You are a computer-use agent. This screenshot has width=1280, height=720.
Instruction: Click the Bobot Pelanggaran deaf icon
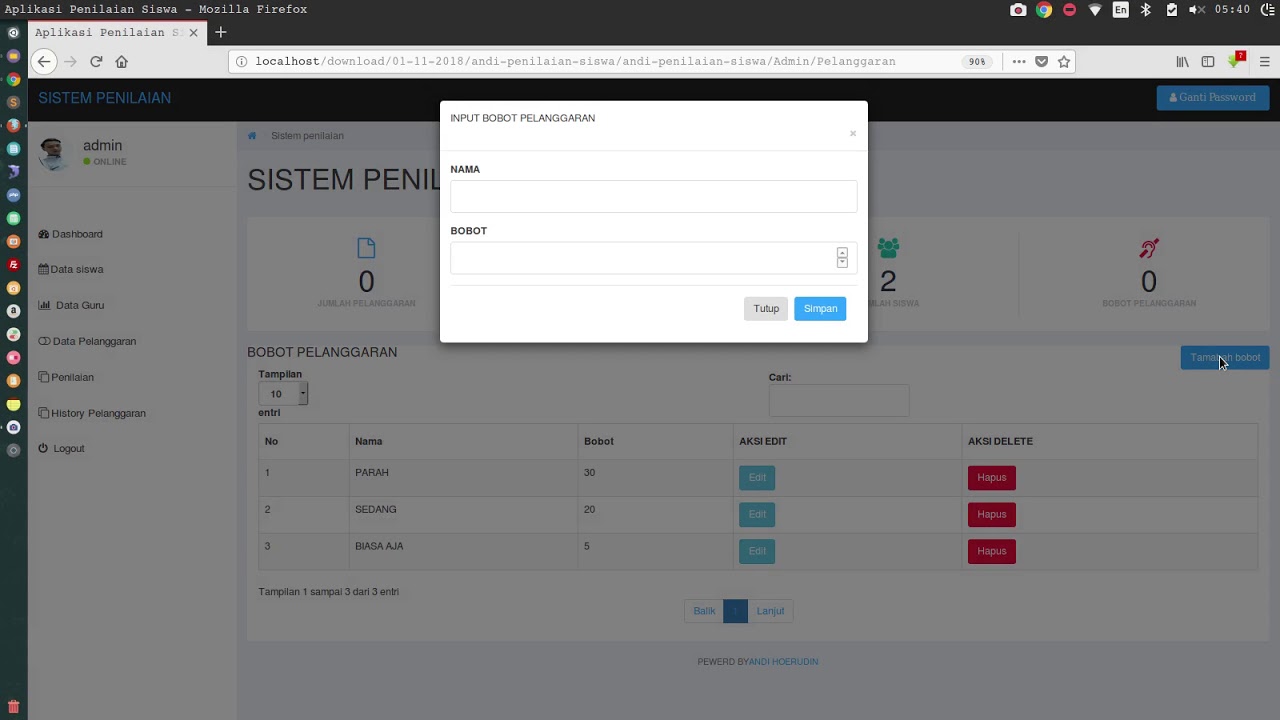tap(1149, 248)
